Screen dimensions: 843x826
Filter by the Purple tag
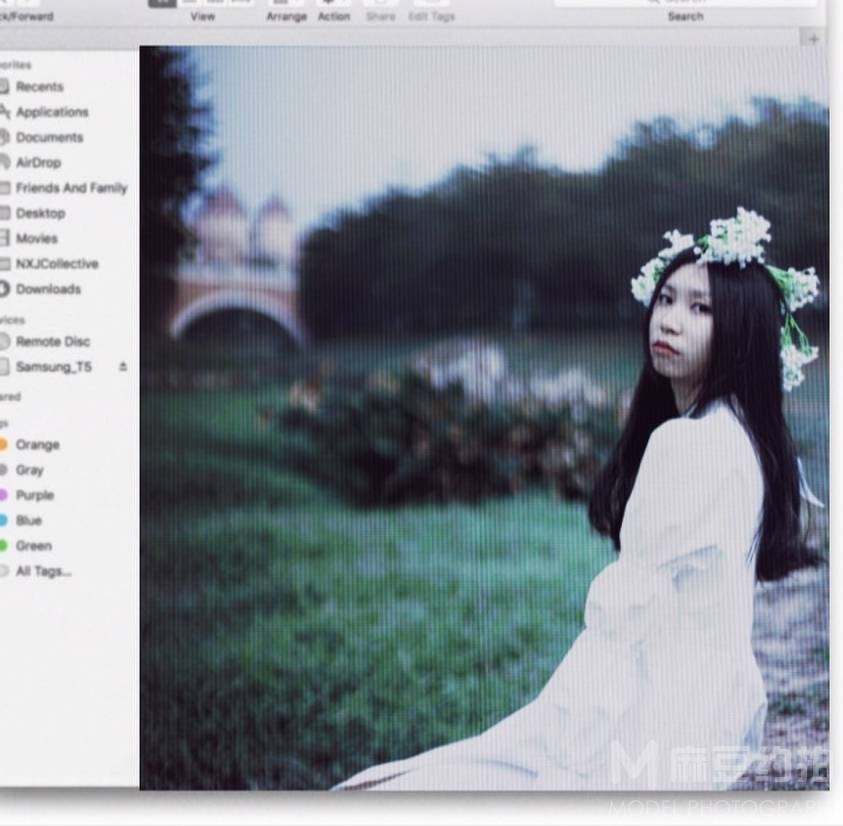tap(34, 495)
